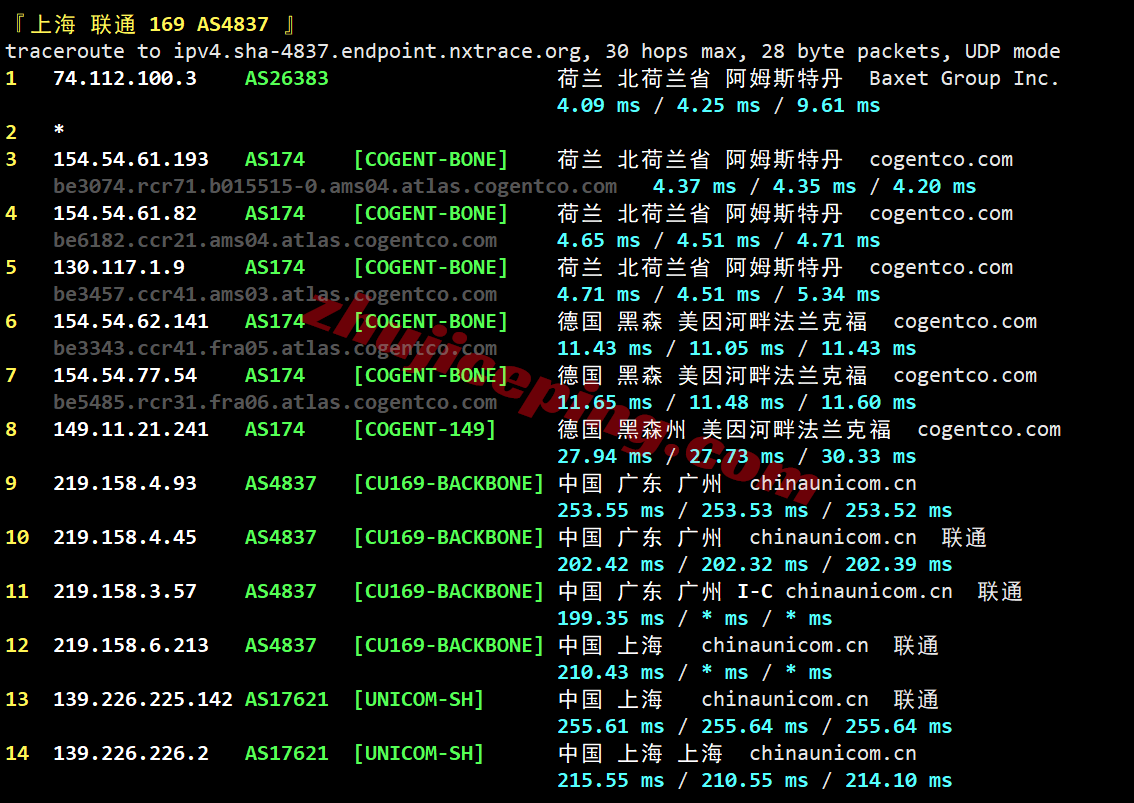Click latency 4.09 ms on hop 1
Image resolution: width=1134 pixels, height=803 pixels.
pos(599,106)
